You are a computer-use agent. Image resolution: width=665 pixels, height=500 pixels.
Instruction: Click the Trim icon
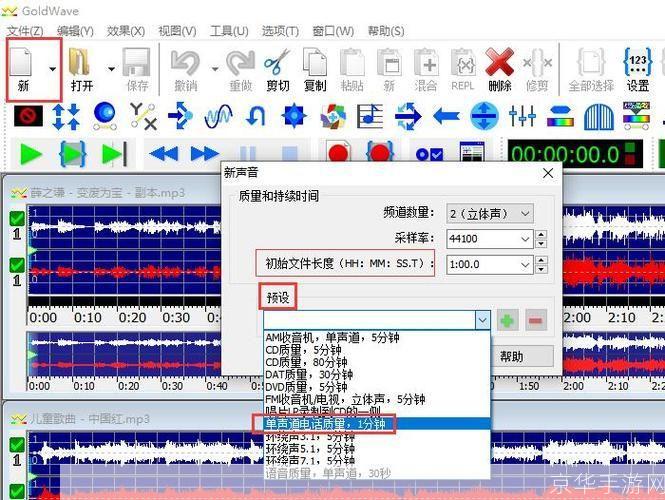pos(537,63)
